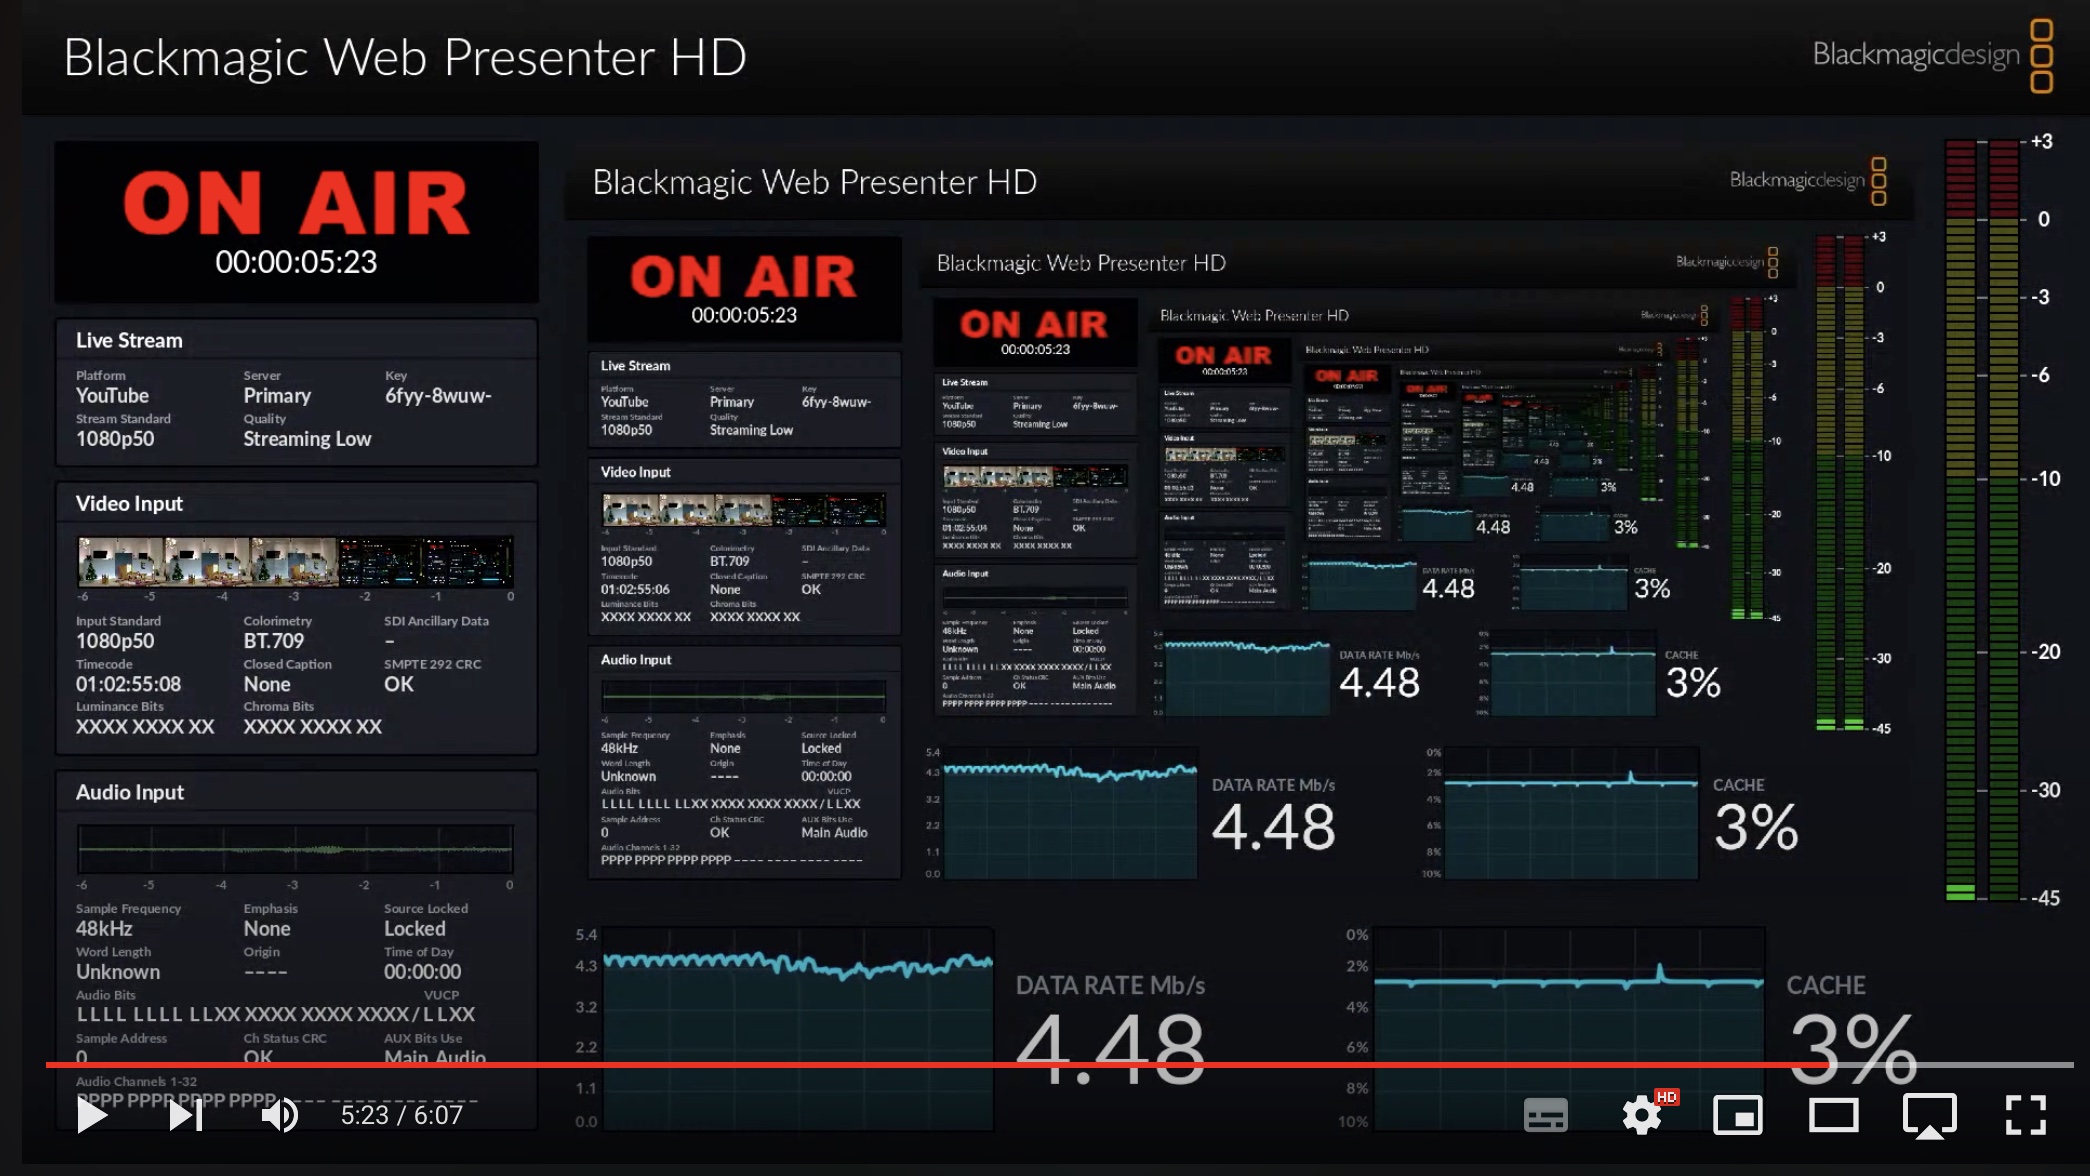Click the outermost SMPTE 292 CRC OK value
The image size is (2090, 1176).
(x=398, y=684)
